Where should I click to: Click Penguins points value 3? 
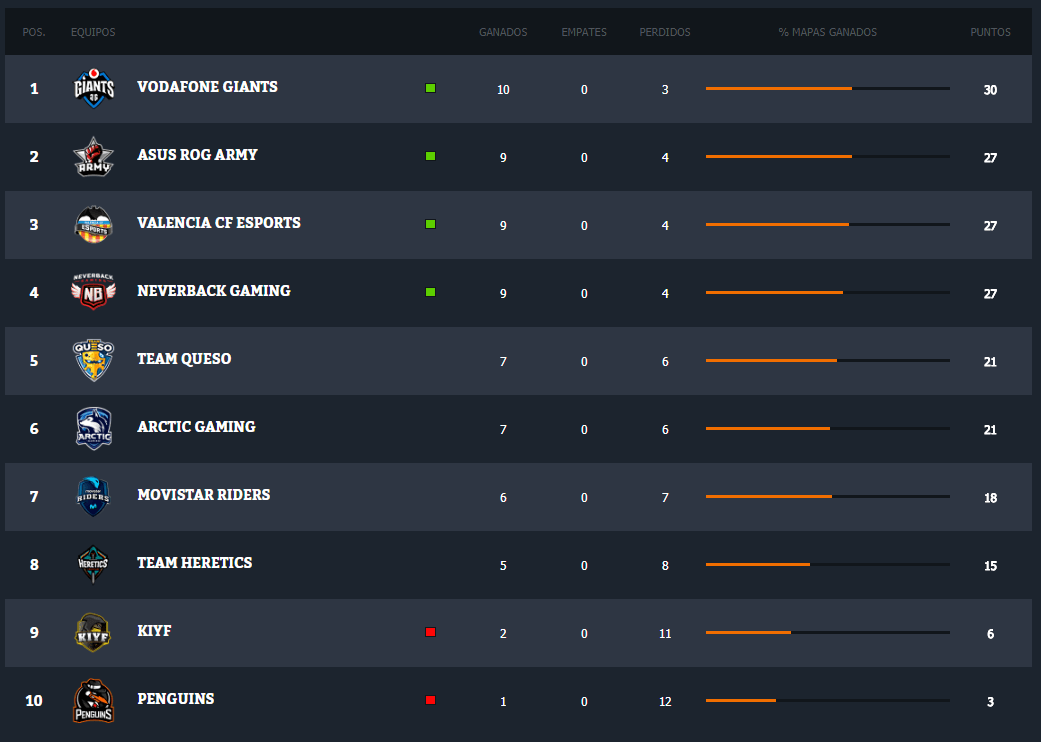(990, 702)
